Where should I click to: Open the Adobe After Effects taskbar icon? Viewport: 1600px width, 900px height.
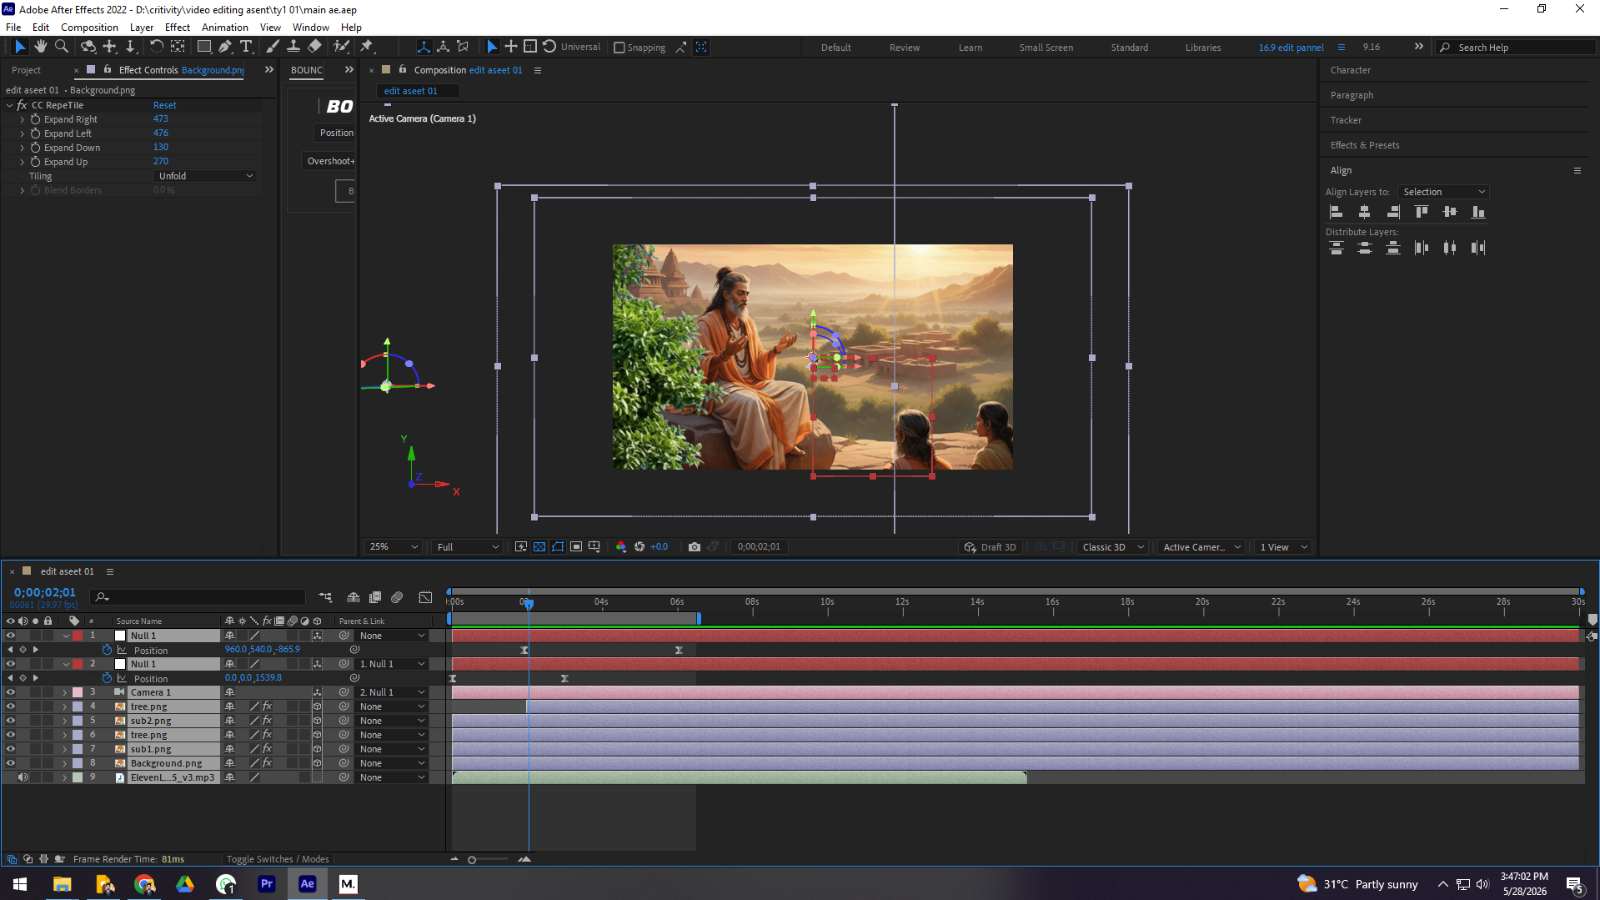point(307,884)
